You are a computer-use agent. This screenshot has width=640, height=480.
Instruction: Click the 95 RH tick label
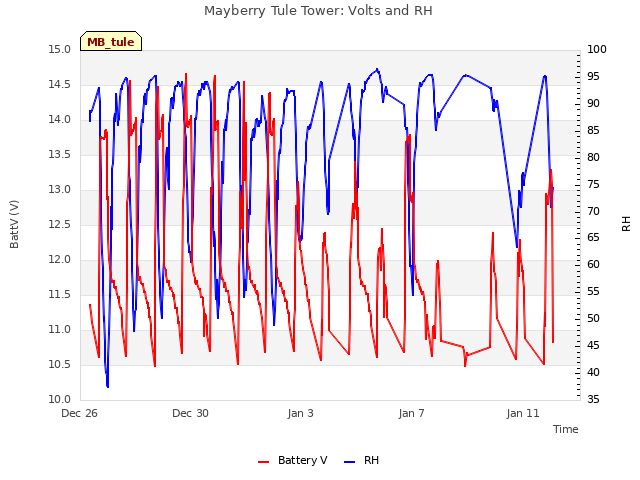pos(593,77)
